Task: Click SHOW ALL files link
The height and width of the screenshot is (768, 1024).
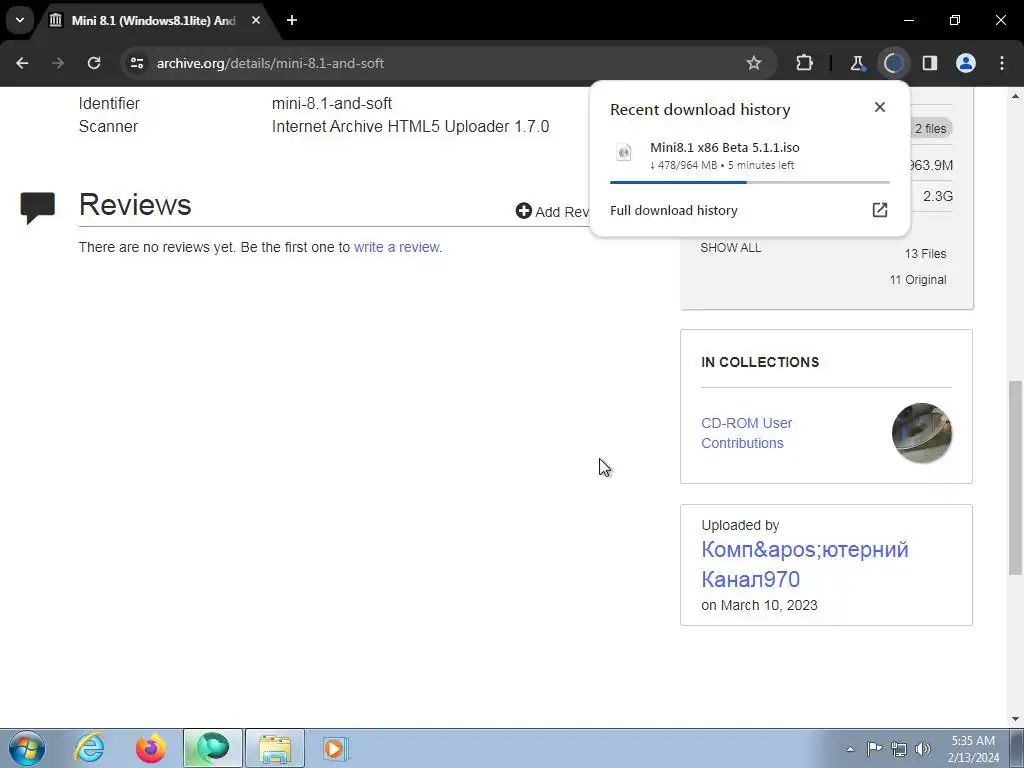Action: click(730, 248)
